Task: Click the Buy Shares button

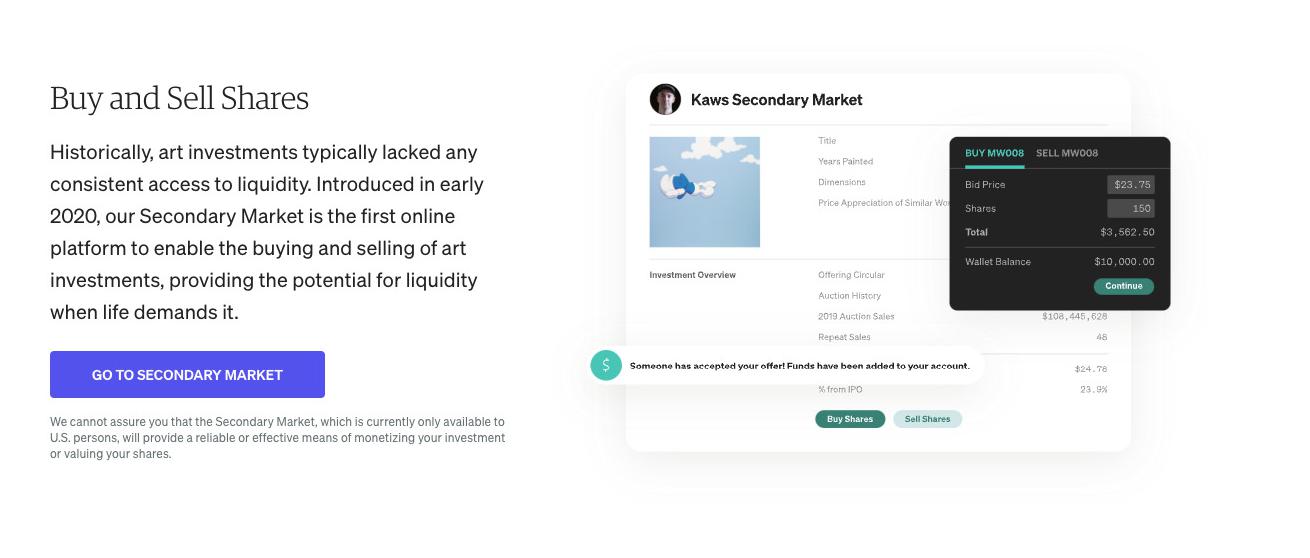Action: 850,419
